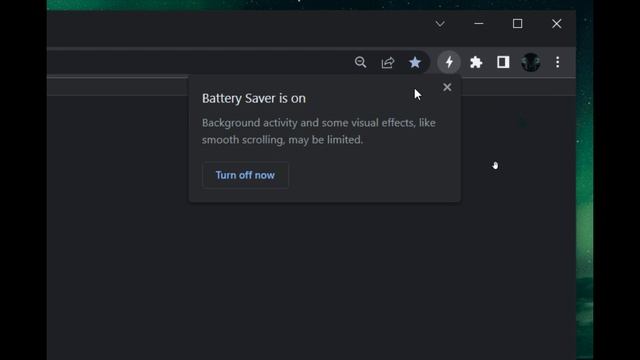This screenshot has height=360, width=640.
Task: Minimize the Chrome window
Action: pyautogui.click(x=479, y=24)
